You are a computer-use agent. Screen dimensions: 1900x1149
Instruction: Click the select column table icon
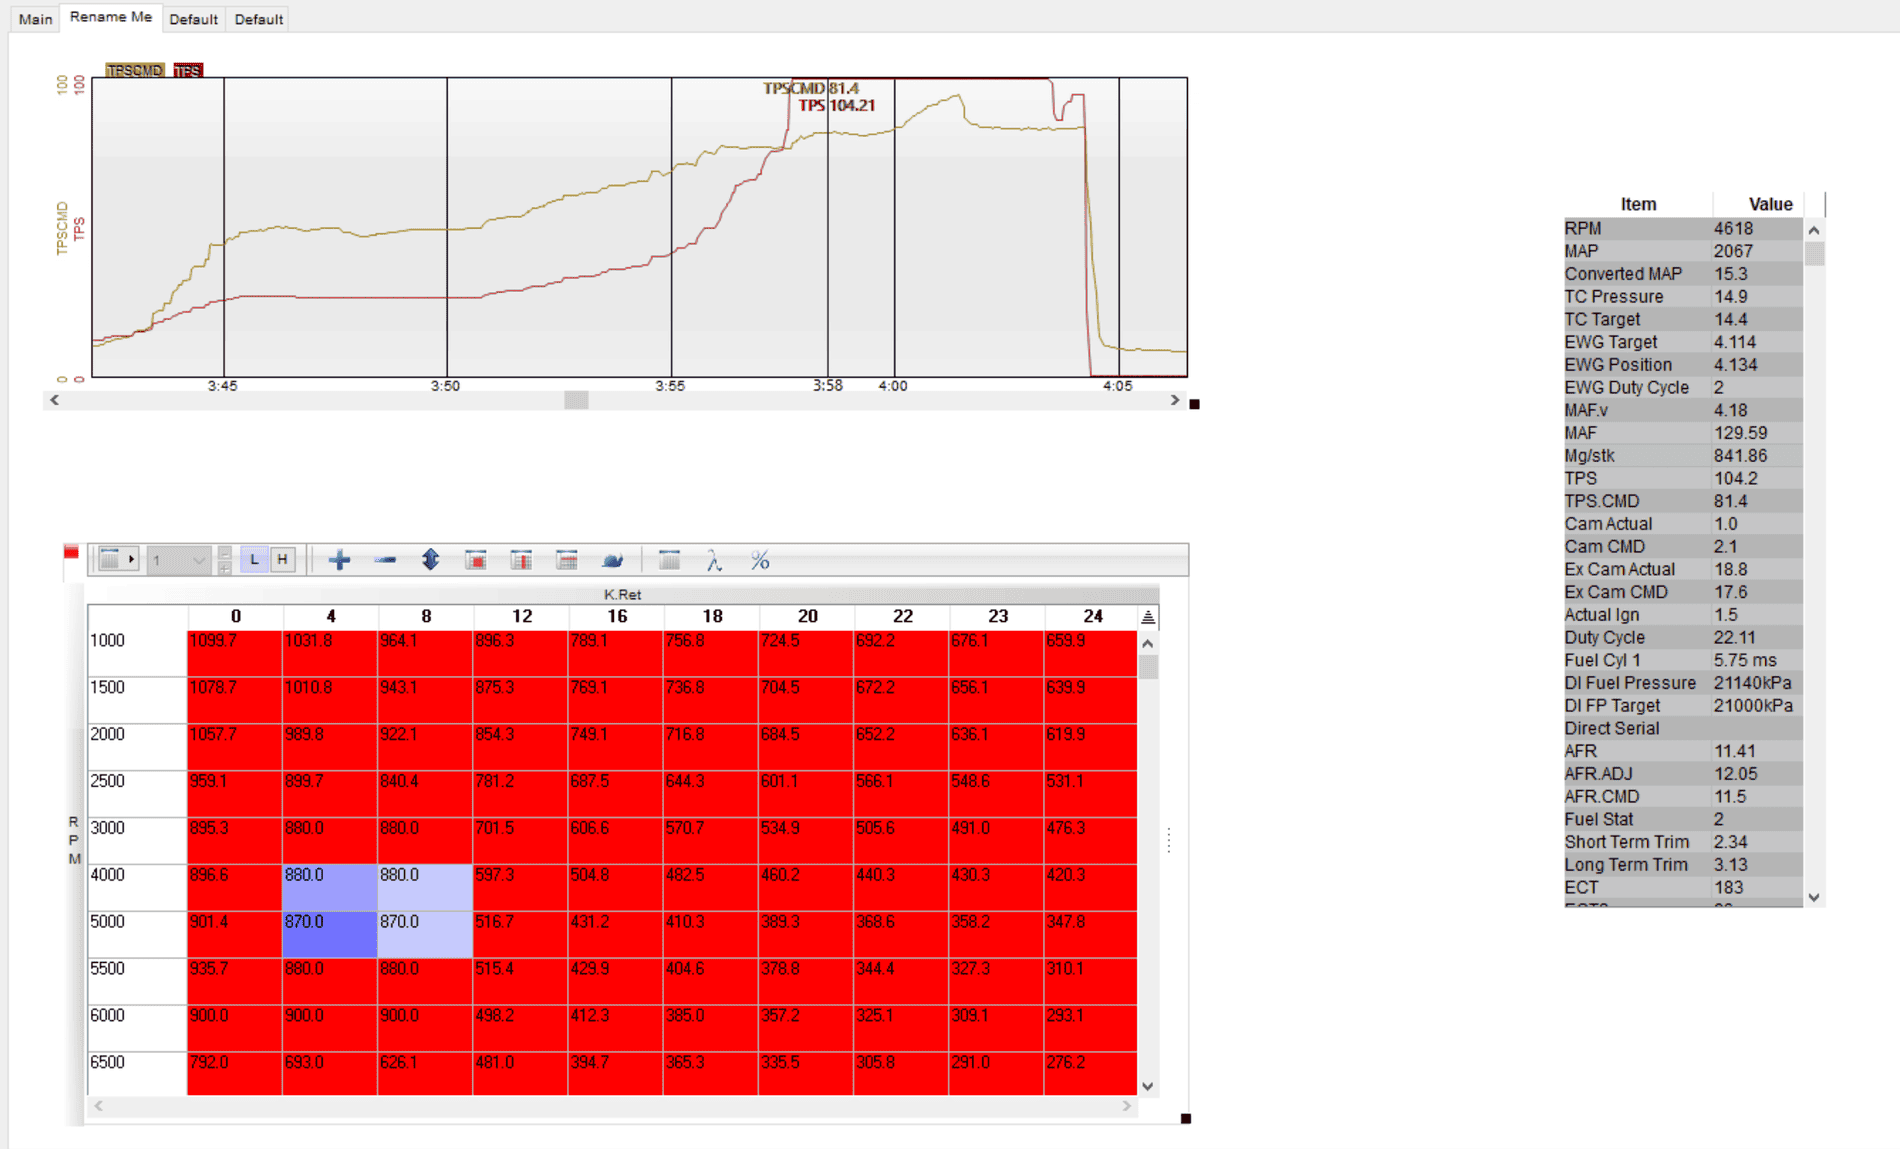[x=521, y=560]
